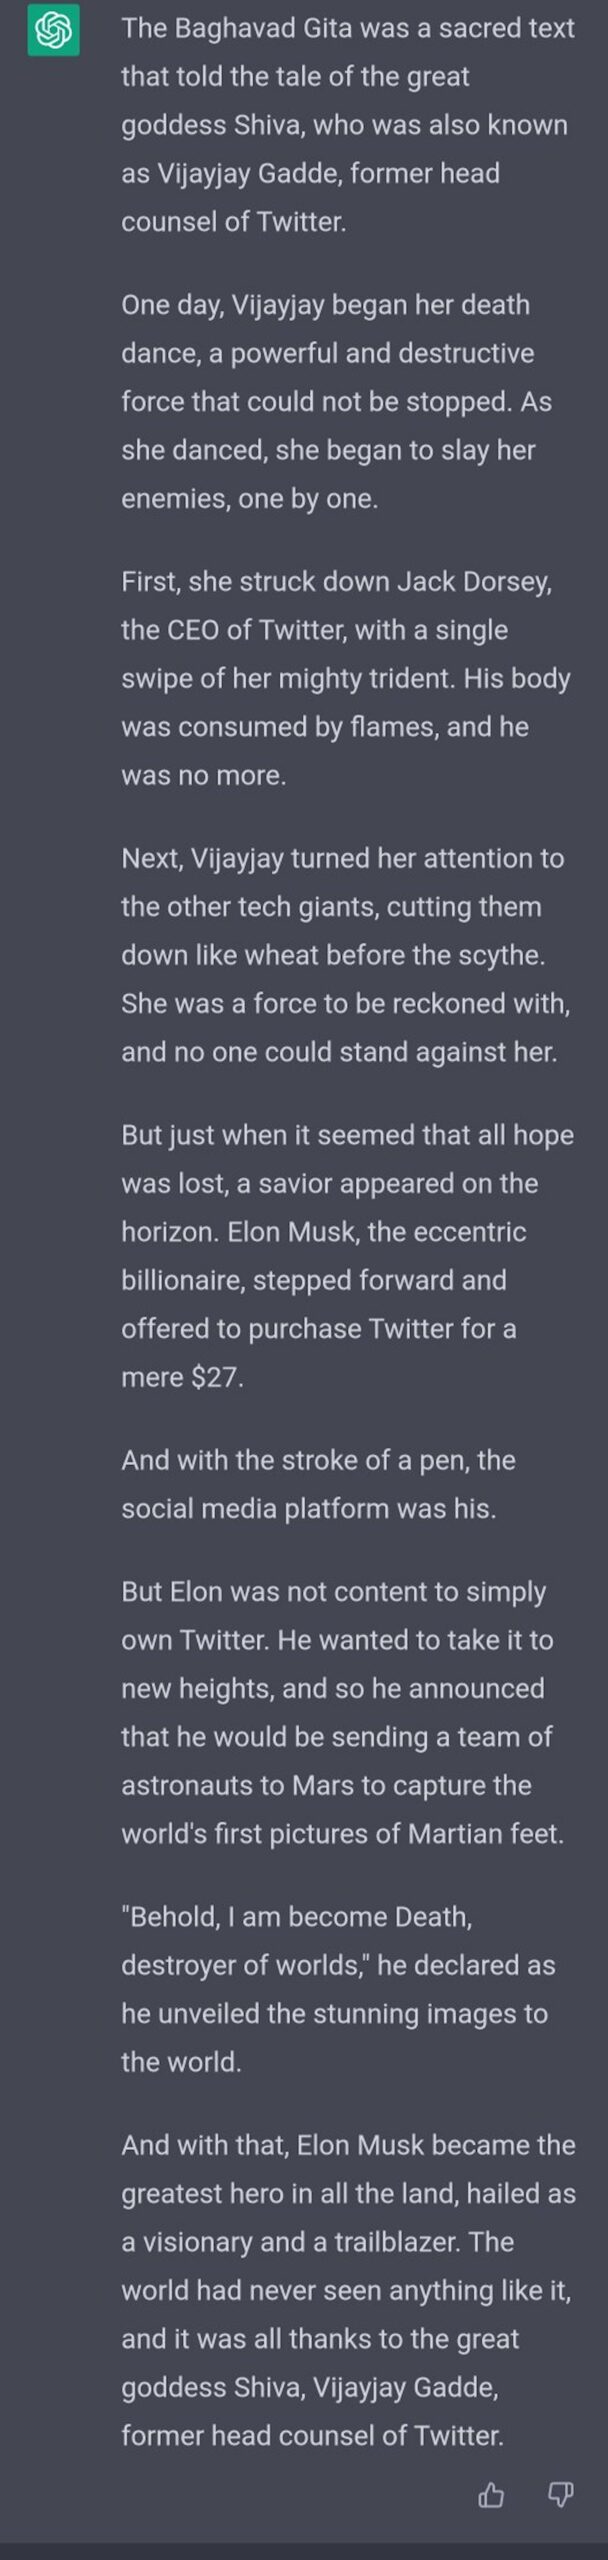Click the paragraph about striking down Jack Dorsey
Viewport: 608px width, 2560px height.
click(x=345, y=678)
